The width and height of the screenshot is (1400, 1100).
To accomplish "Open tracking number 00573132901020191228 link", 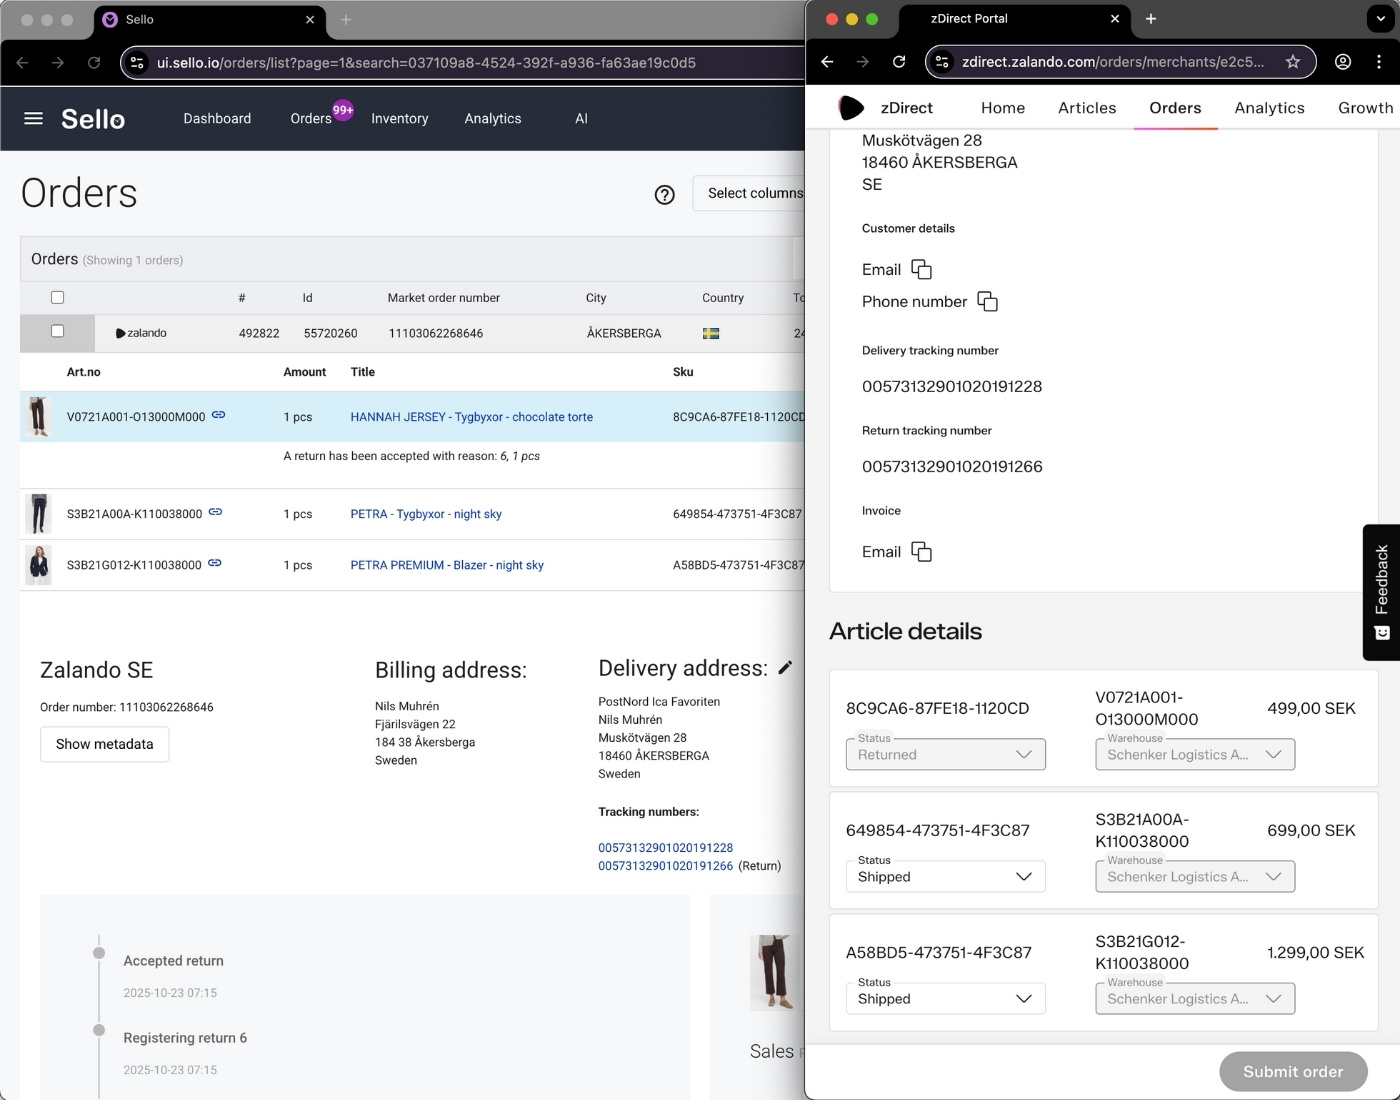I will click(x=665, y=847).
